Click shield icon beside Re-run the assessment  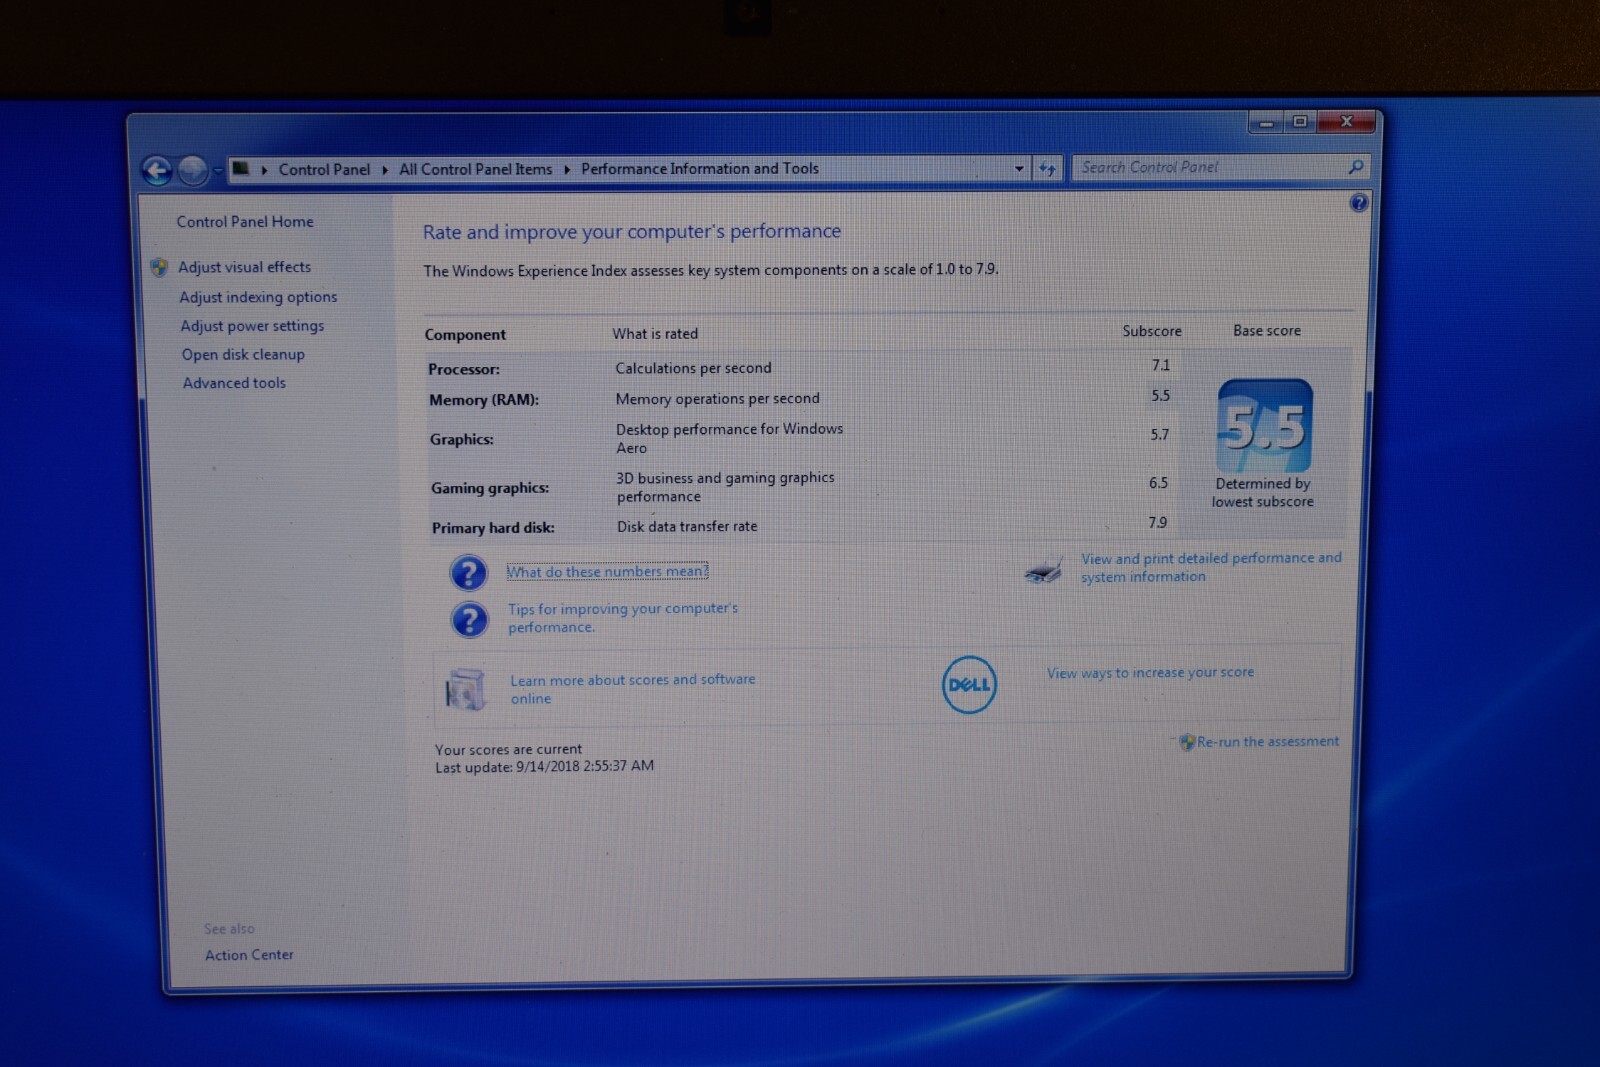(1187, 742)
